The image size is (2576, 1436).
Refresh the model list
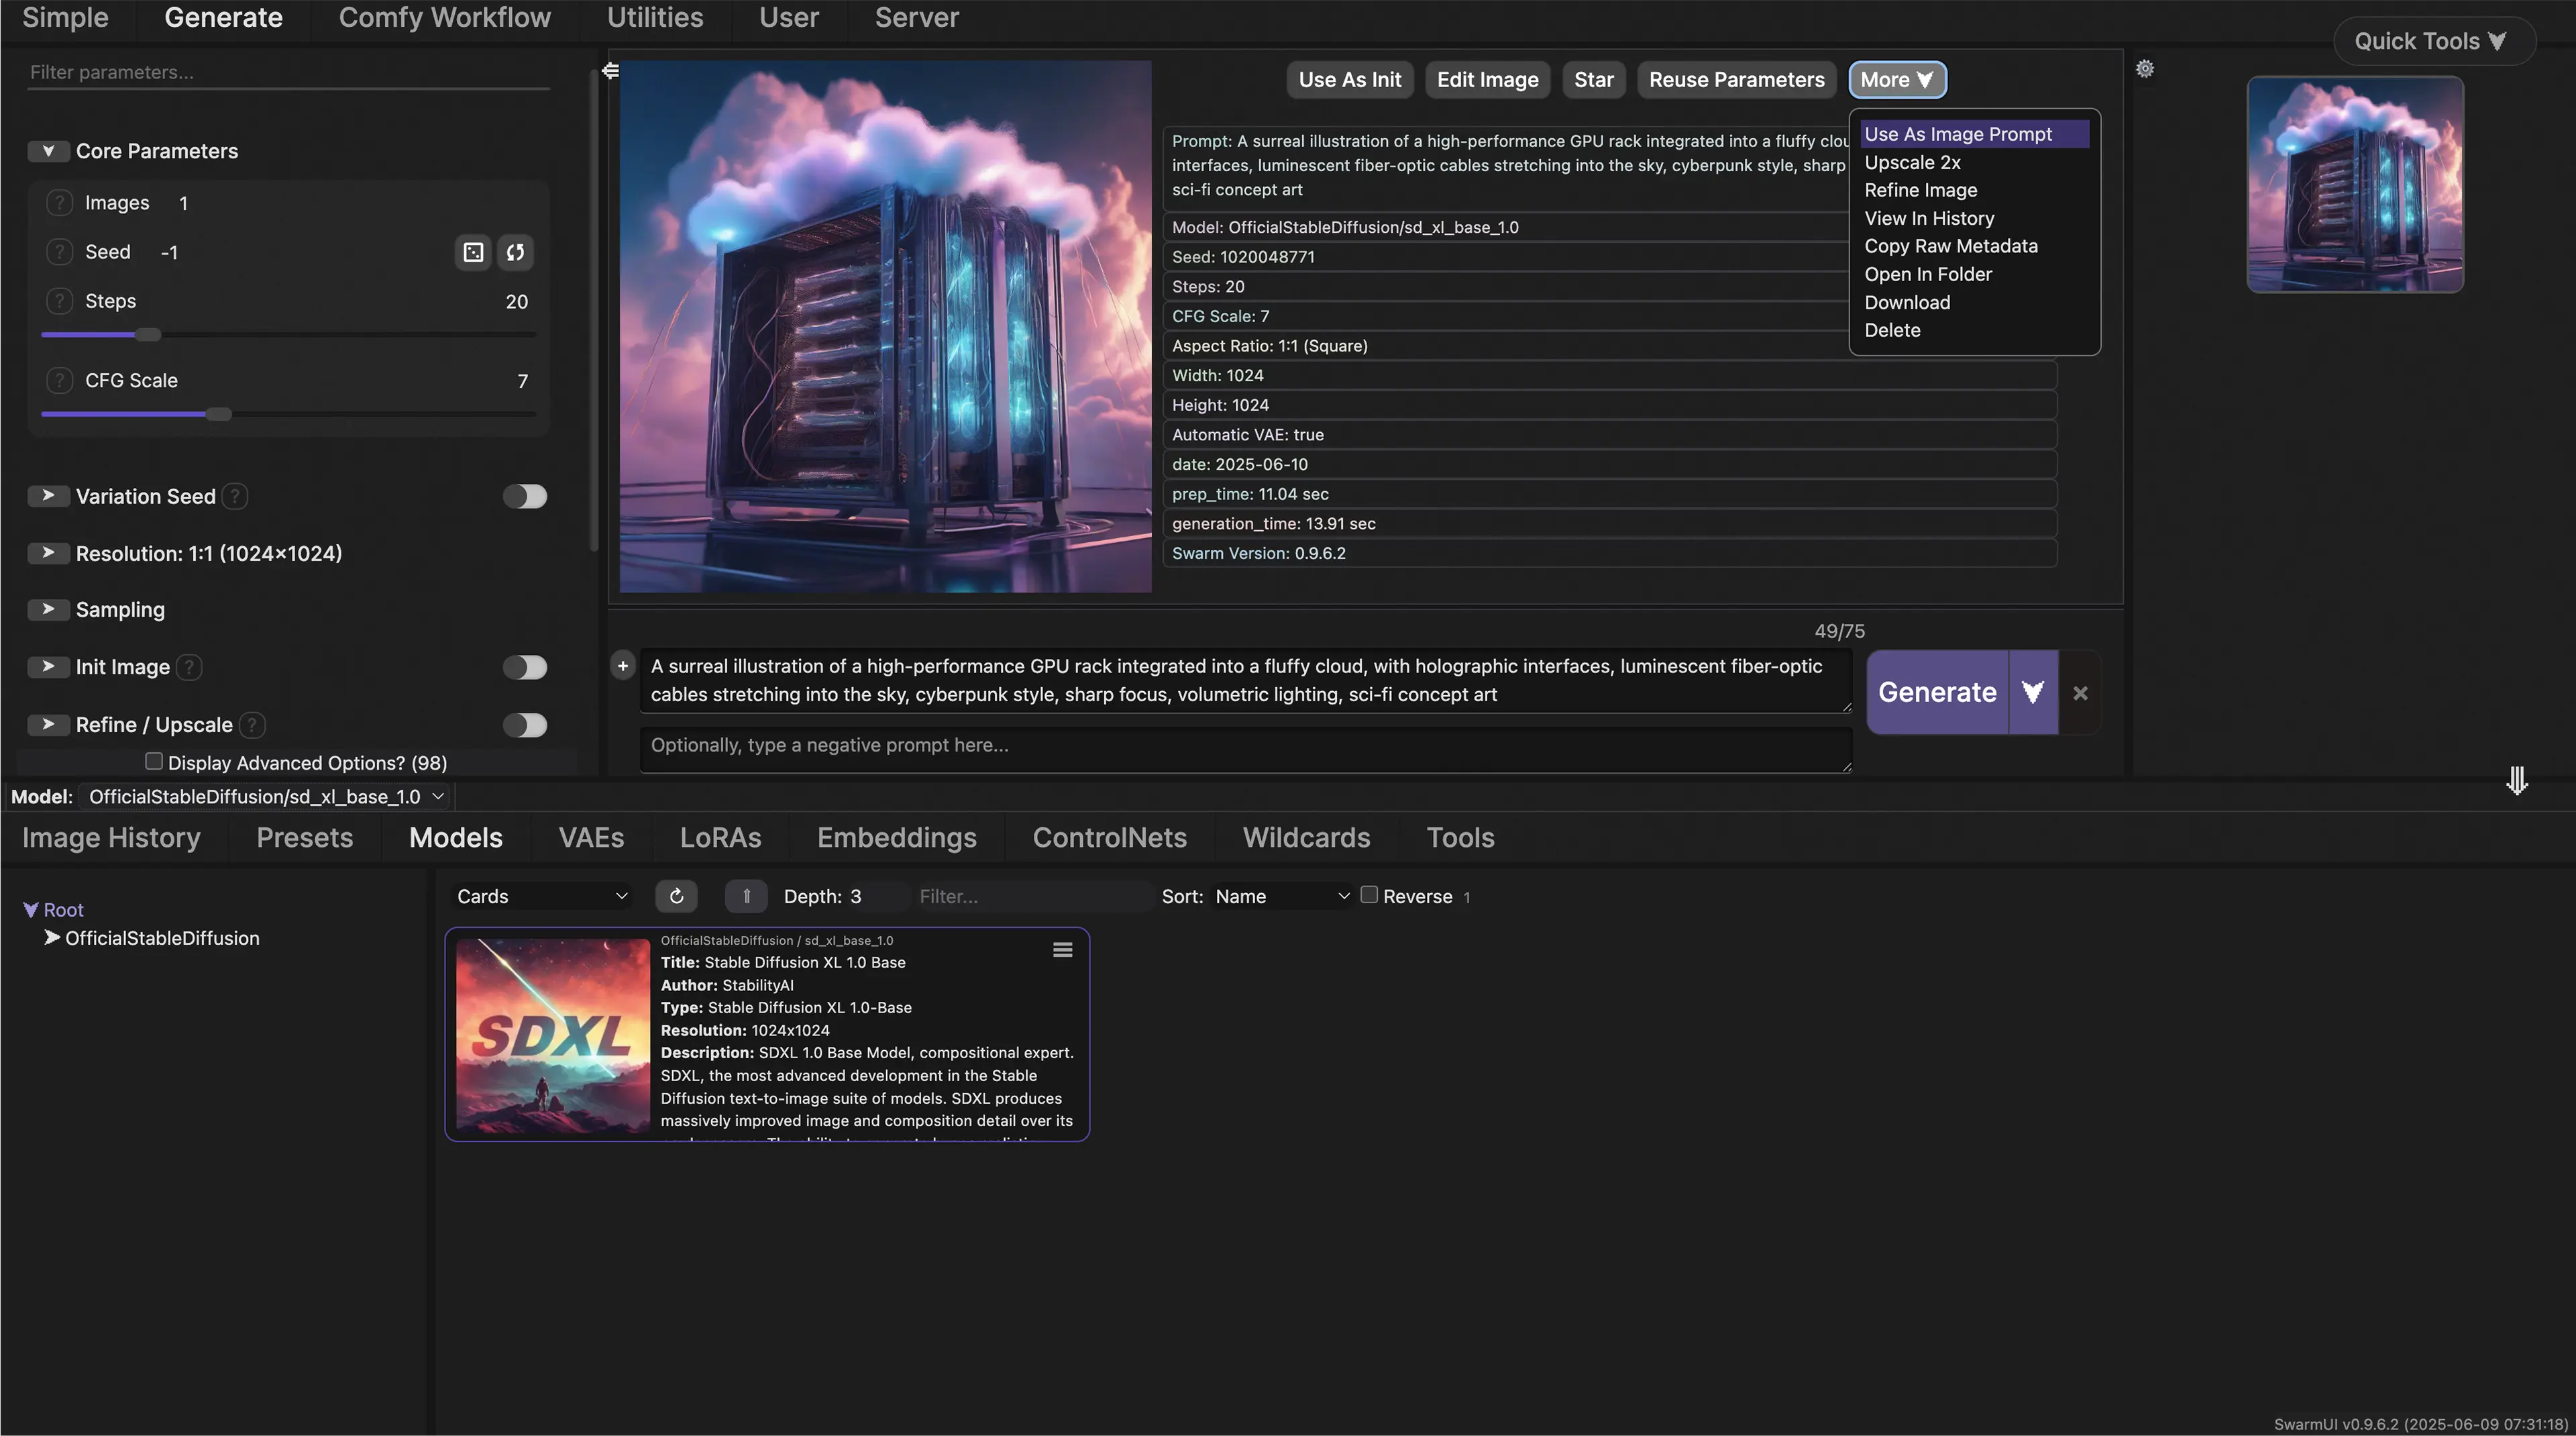(x=676, y=896)
